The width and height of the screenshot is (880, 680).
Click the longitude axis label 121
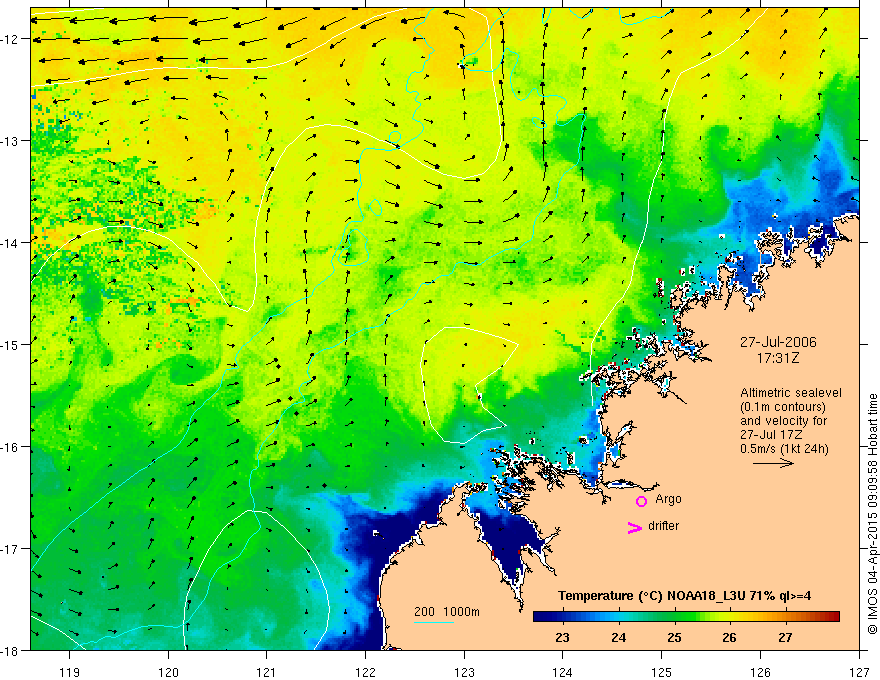pos(267,672)
